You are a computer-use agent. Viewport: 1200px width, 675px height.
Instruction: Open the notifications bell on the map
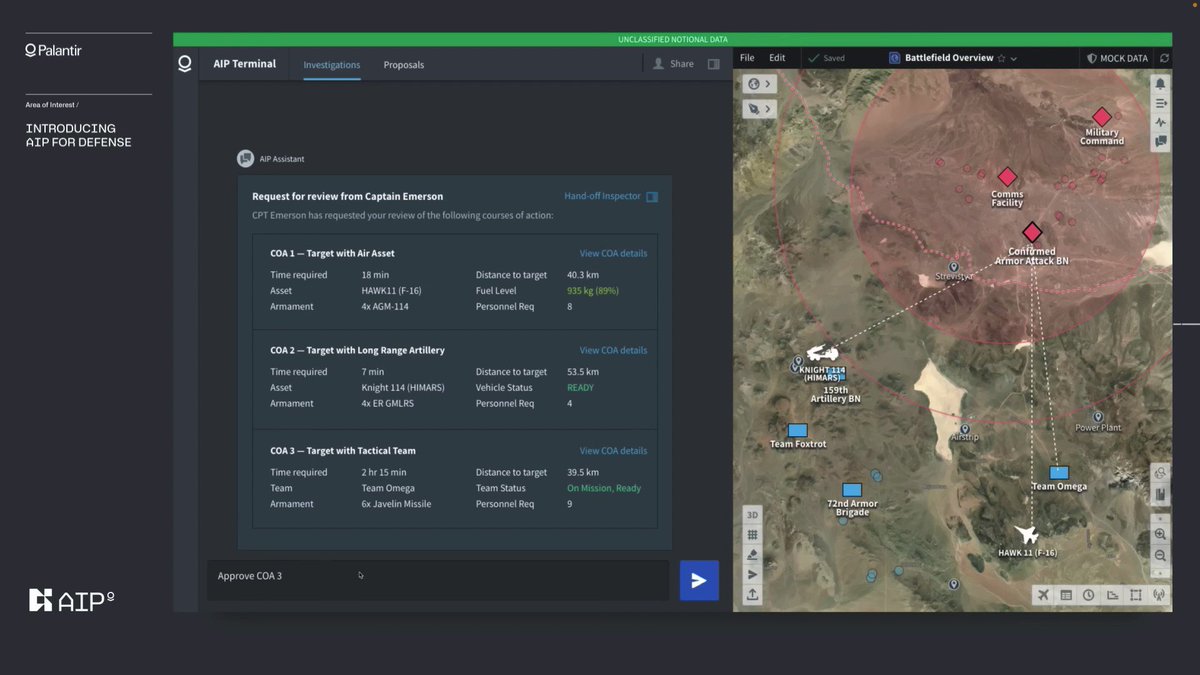[1160, 84]
